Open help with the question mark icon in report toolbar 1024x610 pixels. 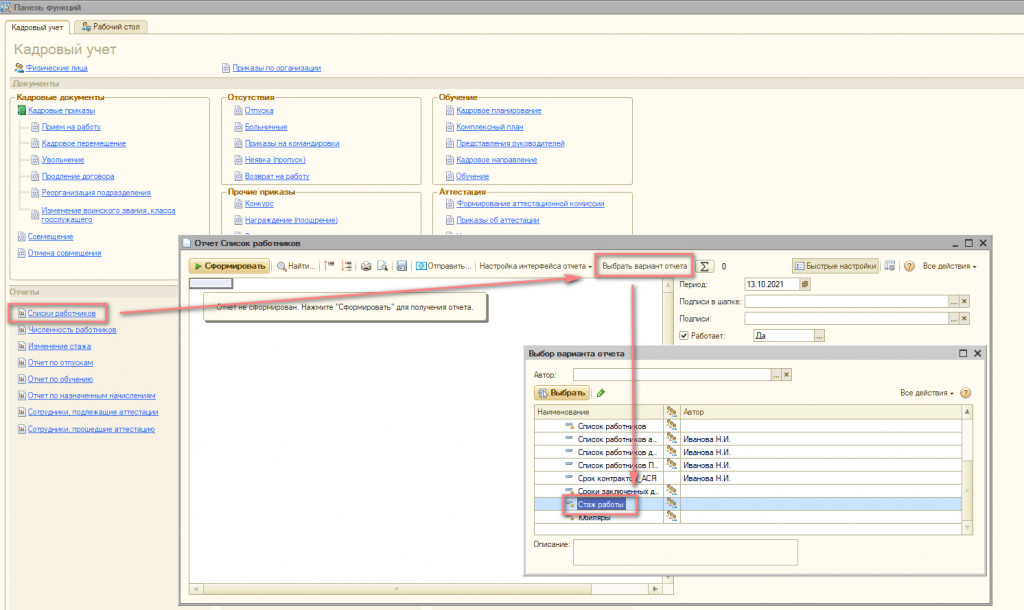(908, 266)
